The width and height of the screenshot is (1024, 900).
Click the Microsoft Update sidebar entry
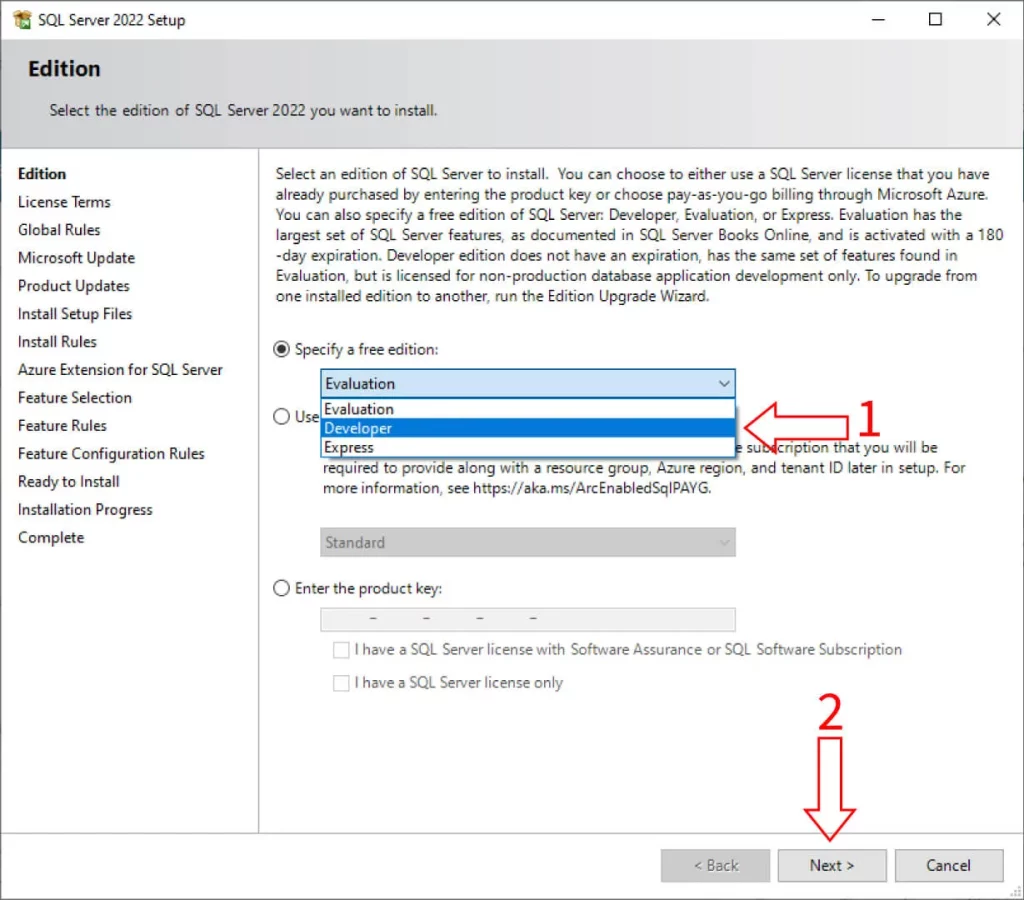(x=77, y=257)
